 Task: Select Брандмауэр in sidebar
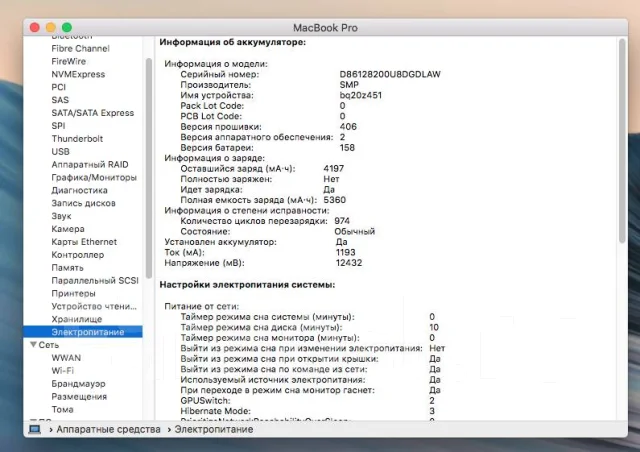[78, 384]
